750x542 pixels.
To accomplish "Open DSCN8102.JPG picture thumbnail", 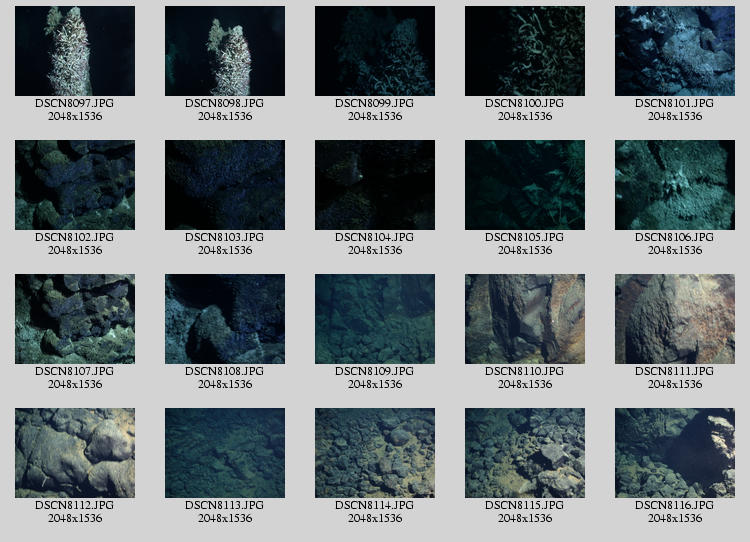I will pyautogui.click(x=75, y=185).
